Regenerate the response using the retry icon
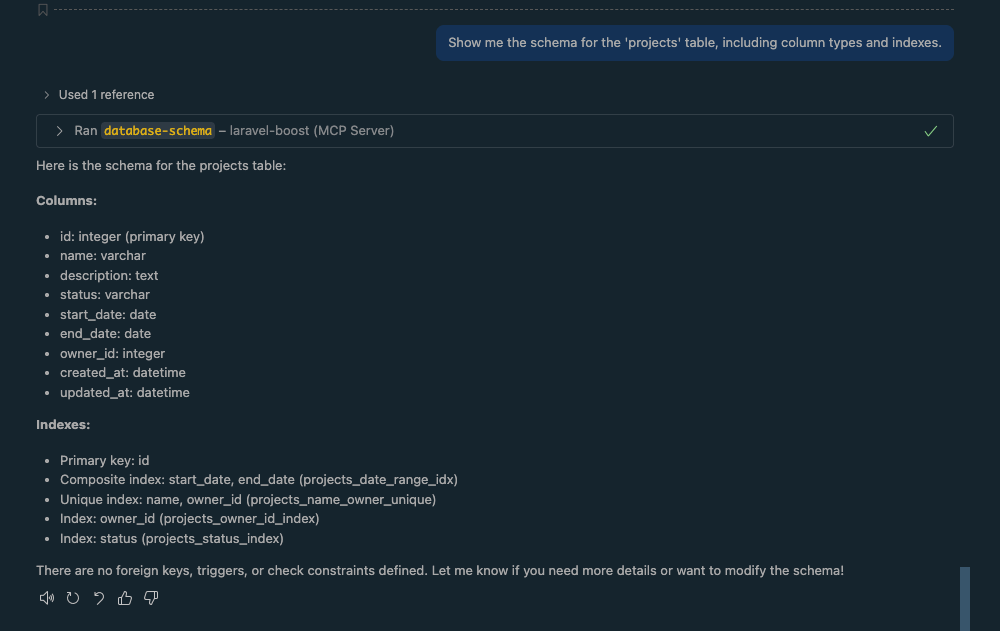Image resolution: width=1000 pixels, height=631 pixels. pyautogui.click(x=71, y=597)
